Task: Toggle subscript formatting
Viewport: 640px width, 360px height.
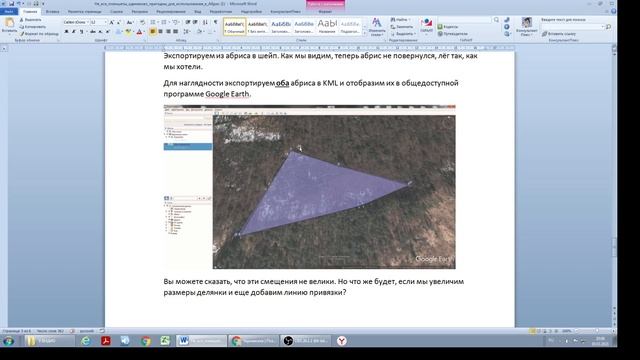Action: tap(100, 31)
